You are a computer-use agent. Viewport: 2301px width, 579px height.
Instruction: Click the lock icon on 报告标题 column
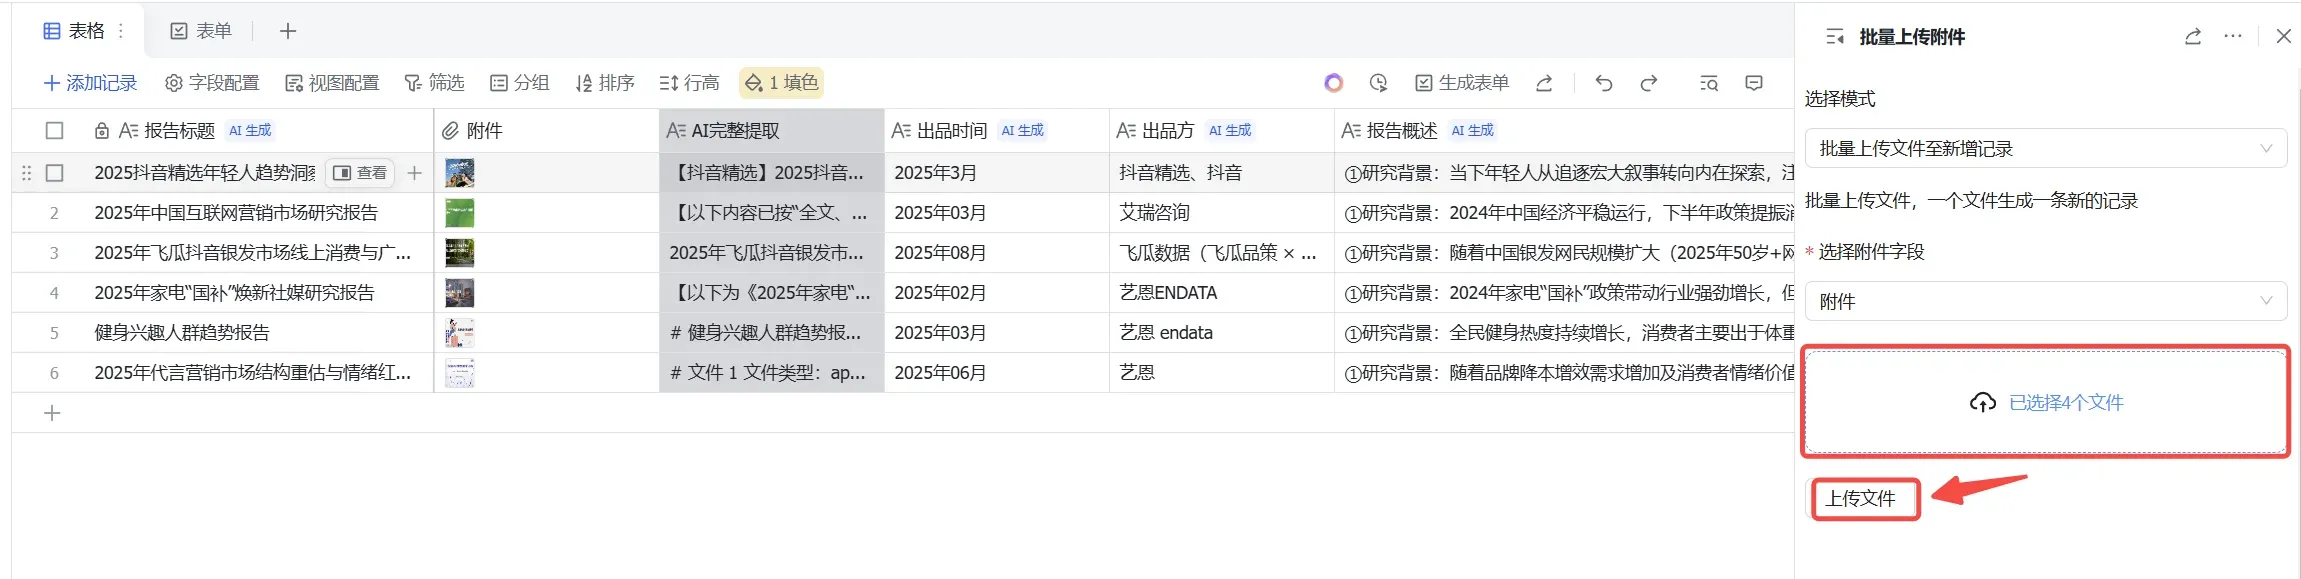[101, 131]
